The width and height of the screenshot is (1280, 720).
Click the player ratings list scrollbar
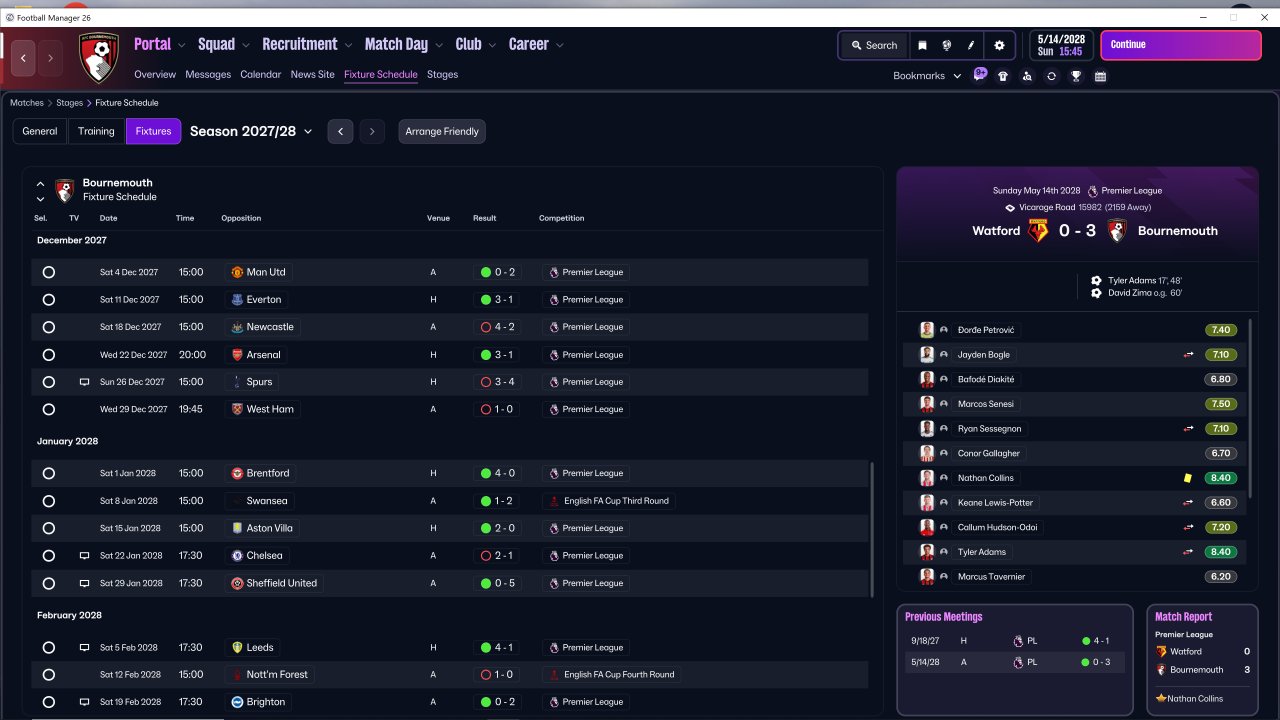point(1250,407)
